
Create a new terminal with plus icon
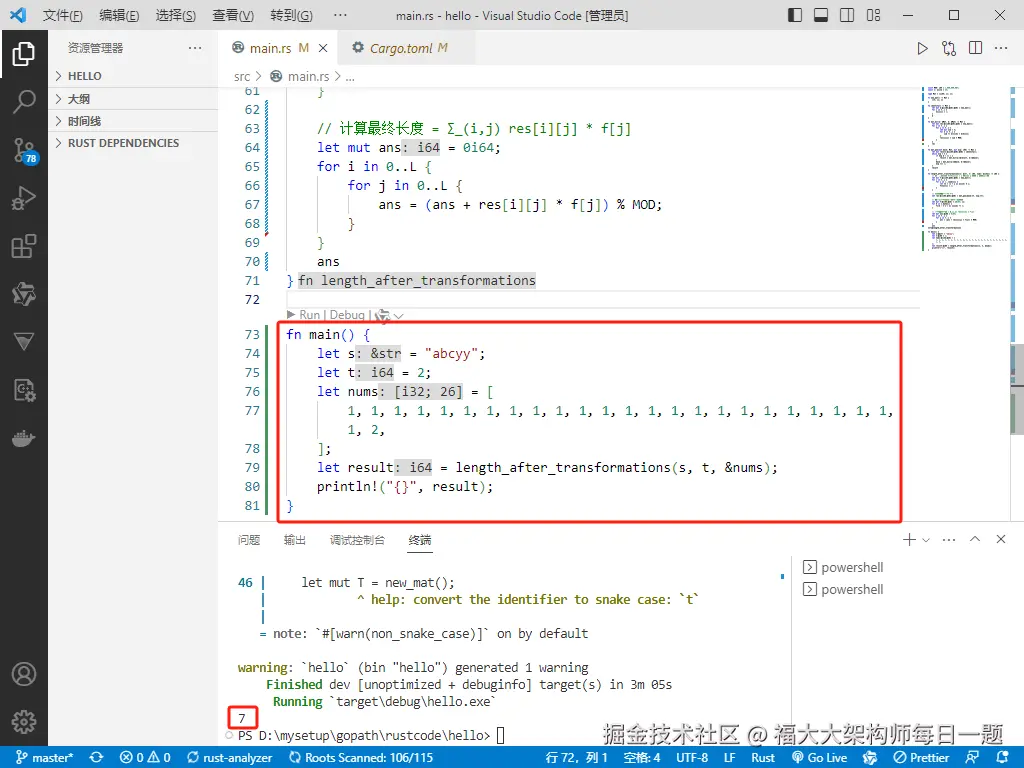click(909, 539)
